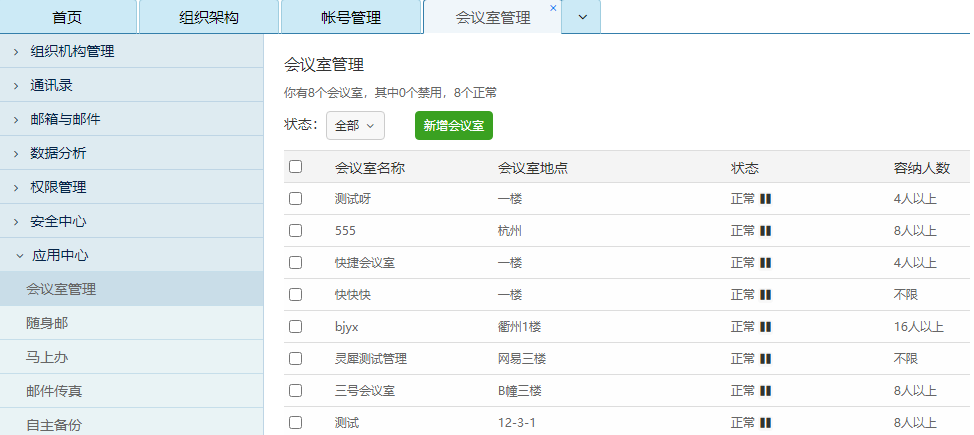Collapse the 应用中心 section
This screenshot has width=974, height=435.
point(60,255)
